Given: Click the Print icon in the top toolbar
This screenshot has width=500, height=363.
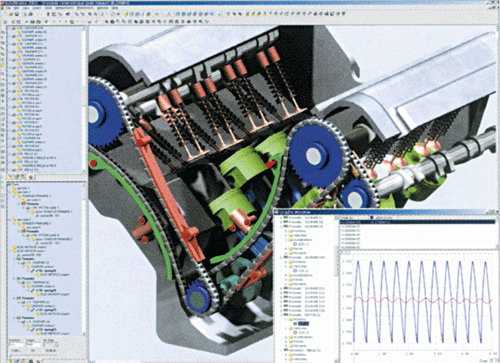Looking at the screenshot, I should pos(31,14).
